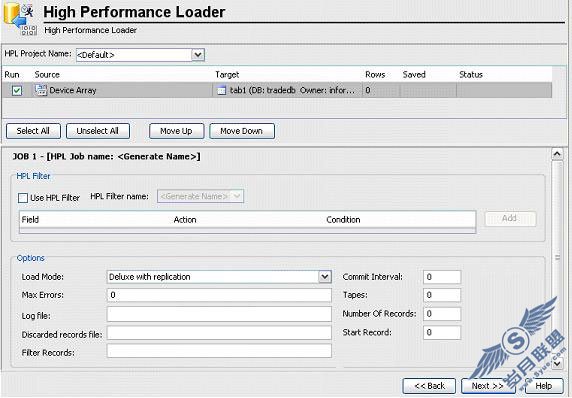Click the Max Errors input field
Screen dimensions: 572x398
coord(219,295)
